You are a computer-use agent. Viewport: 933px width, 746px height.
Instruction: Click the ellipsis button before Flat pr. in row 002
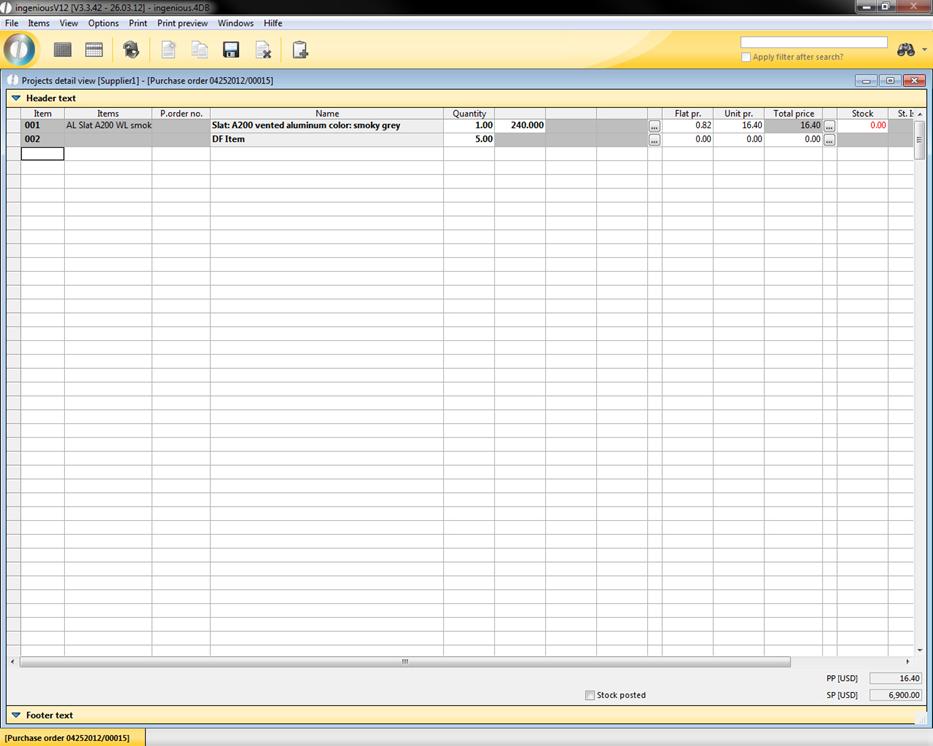(654, 140)
